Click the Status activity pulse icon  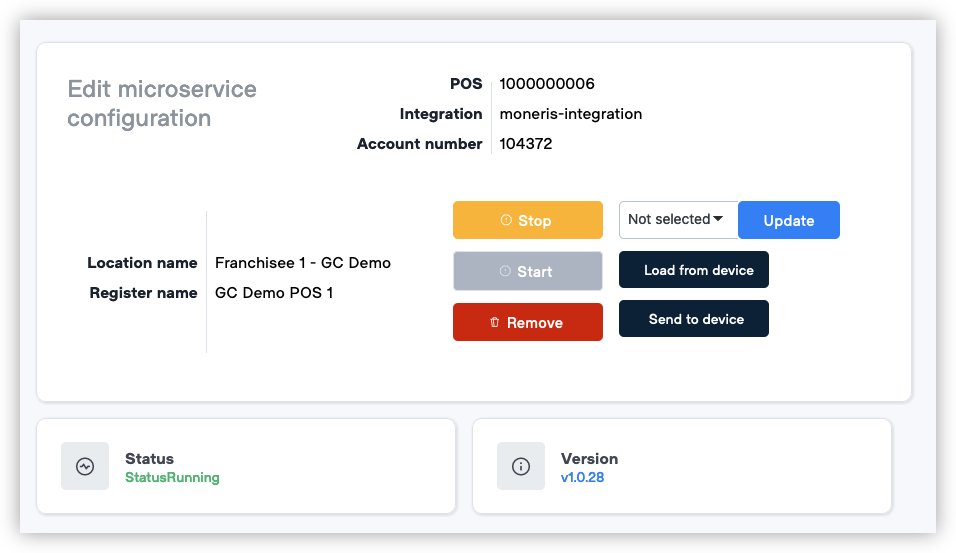[x=85, y=466]
